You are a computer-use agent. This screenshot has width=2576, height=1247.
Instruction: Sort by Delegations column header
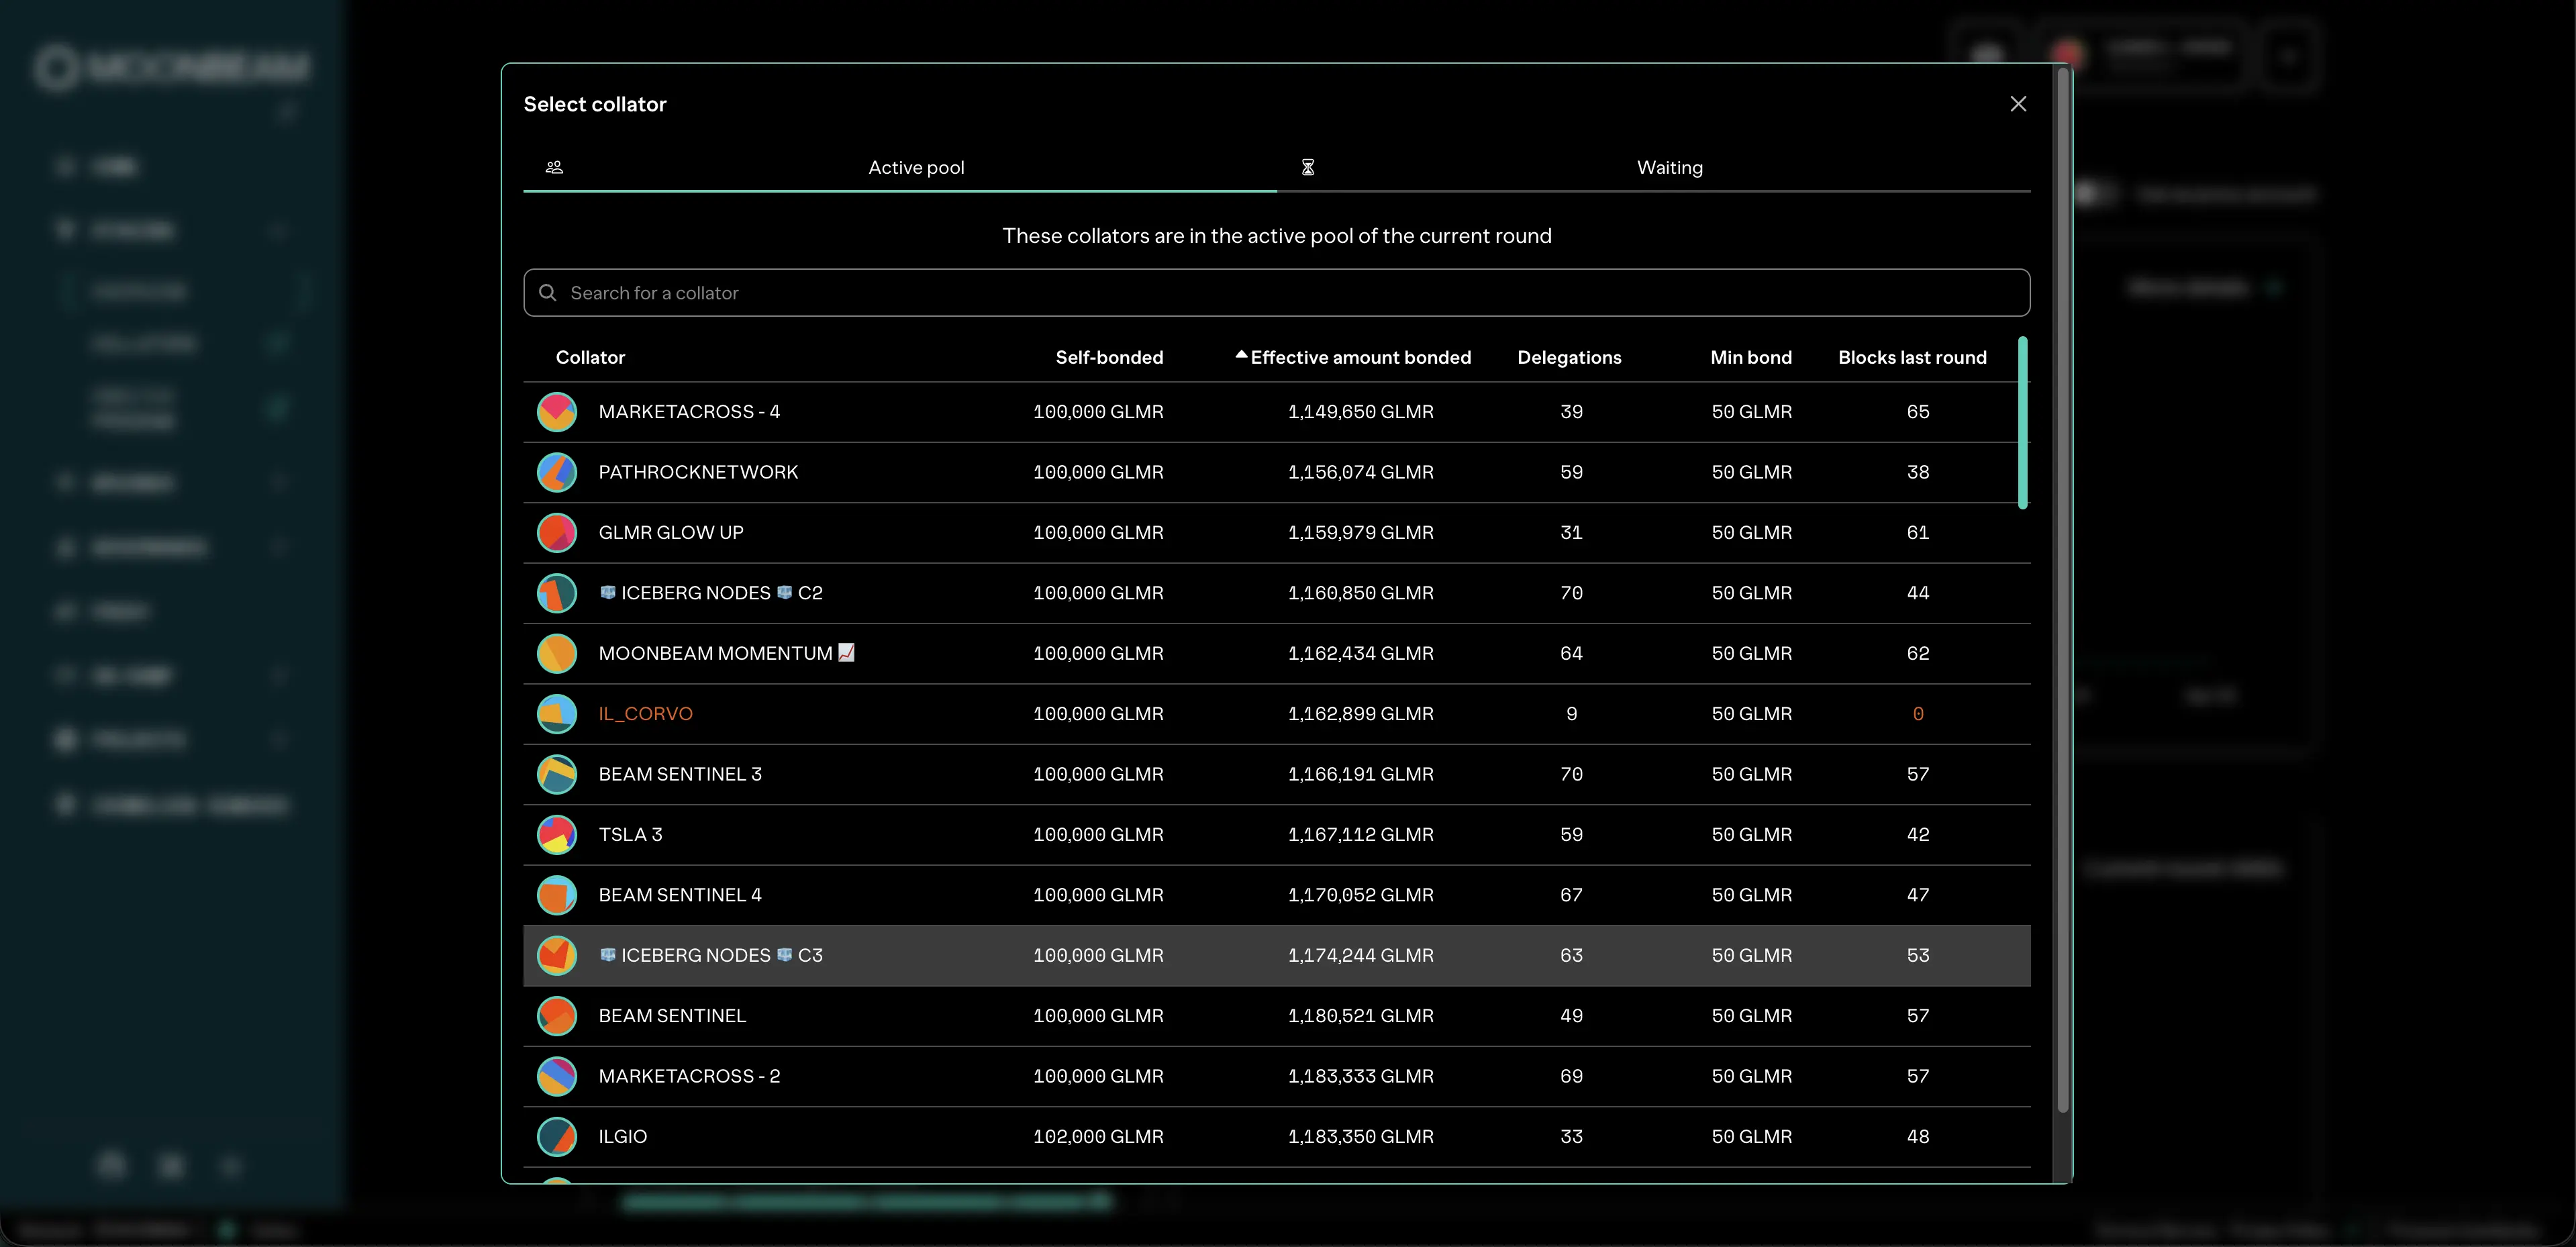[x=1569, y=358]
